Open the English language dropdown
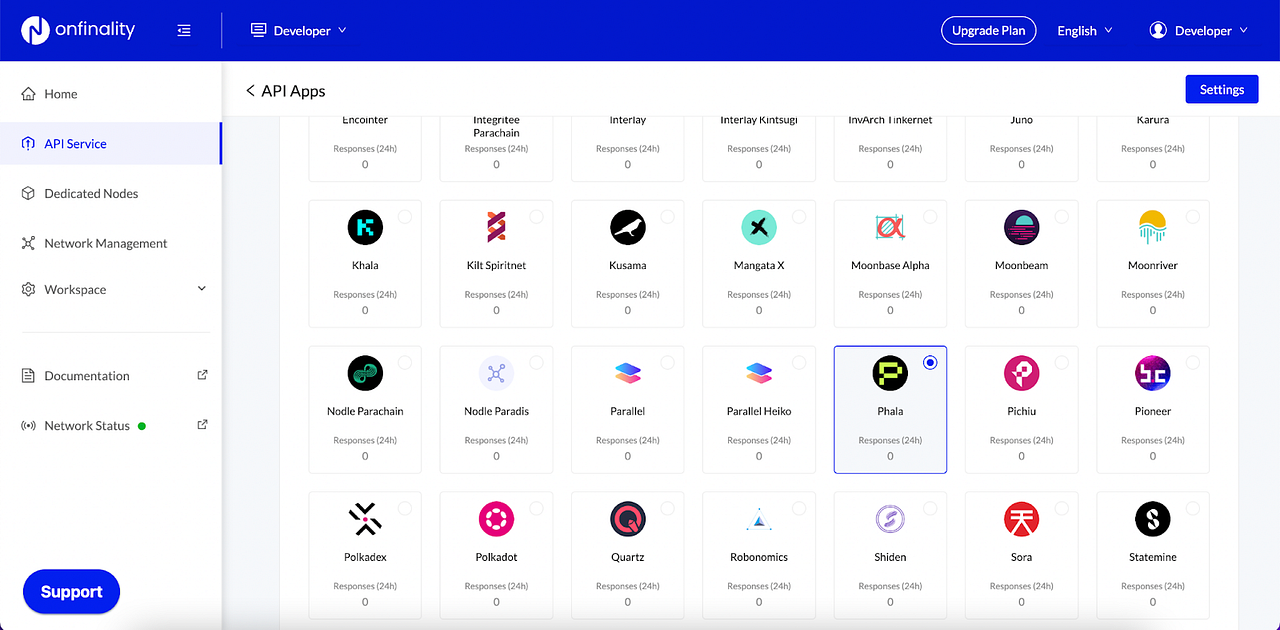1280x630 pixels. pyautogui.click(x=1085, y=31)
